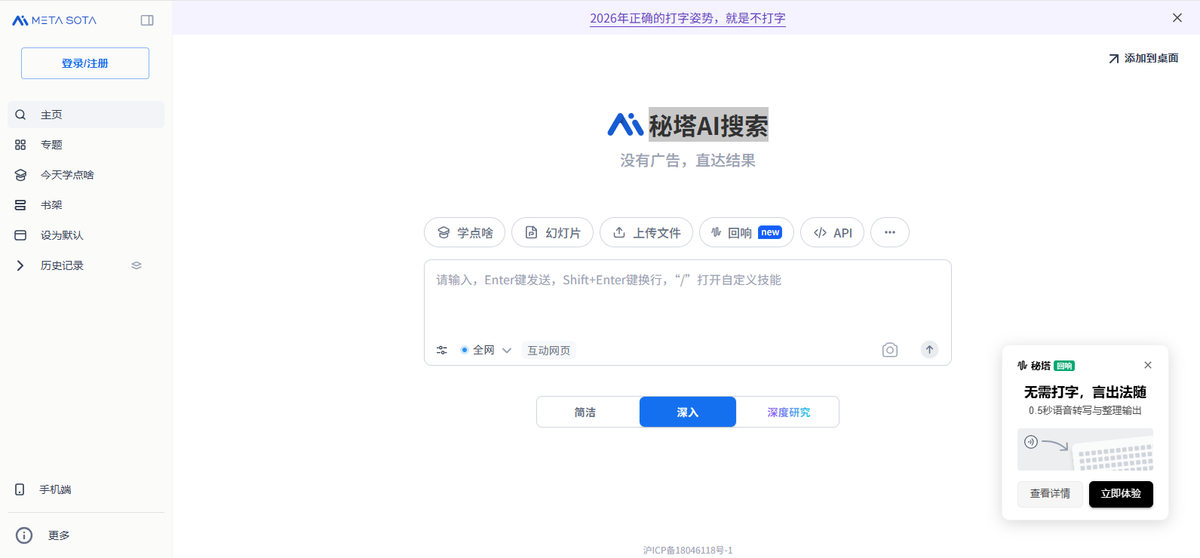Click the layers icon beside 历史记录
The width and height of the screenshot is (1200, 558).
[137, 265]
